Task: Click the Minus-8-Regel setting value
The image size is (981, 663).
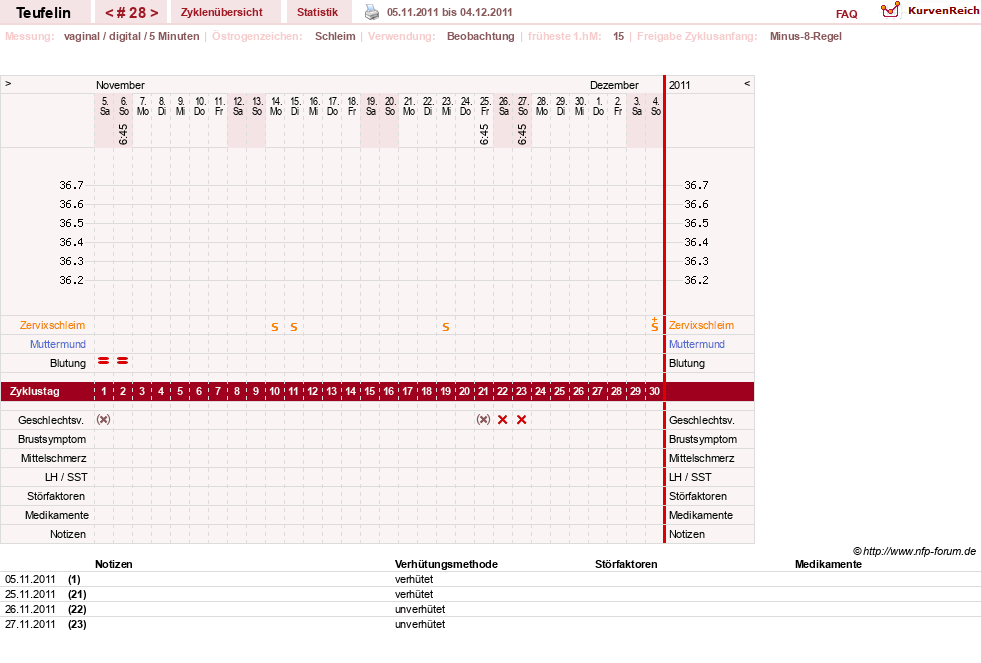Action: point(806,36)
